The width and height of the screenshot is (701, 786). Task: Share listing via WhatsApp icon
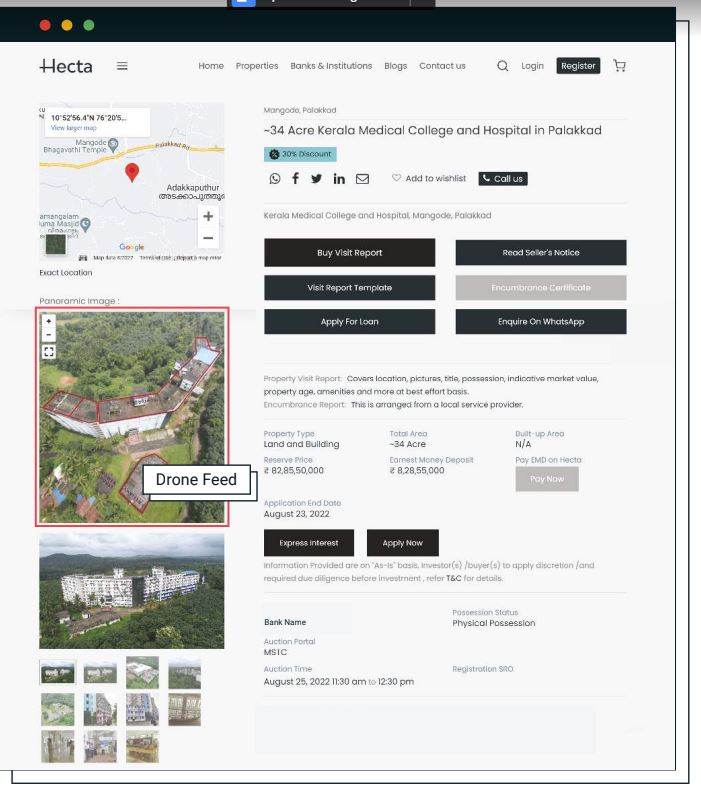pyautogui.click(x=275, y=178)
